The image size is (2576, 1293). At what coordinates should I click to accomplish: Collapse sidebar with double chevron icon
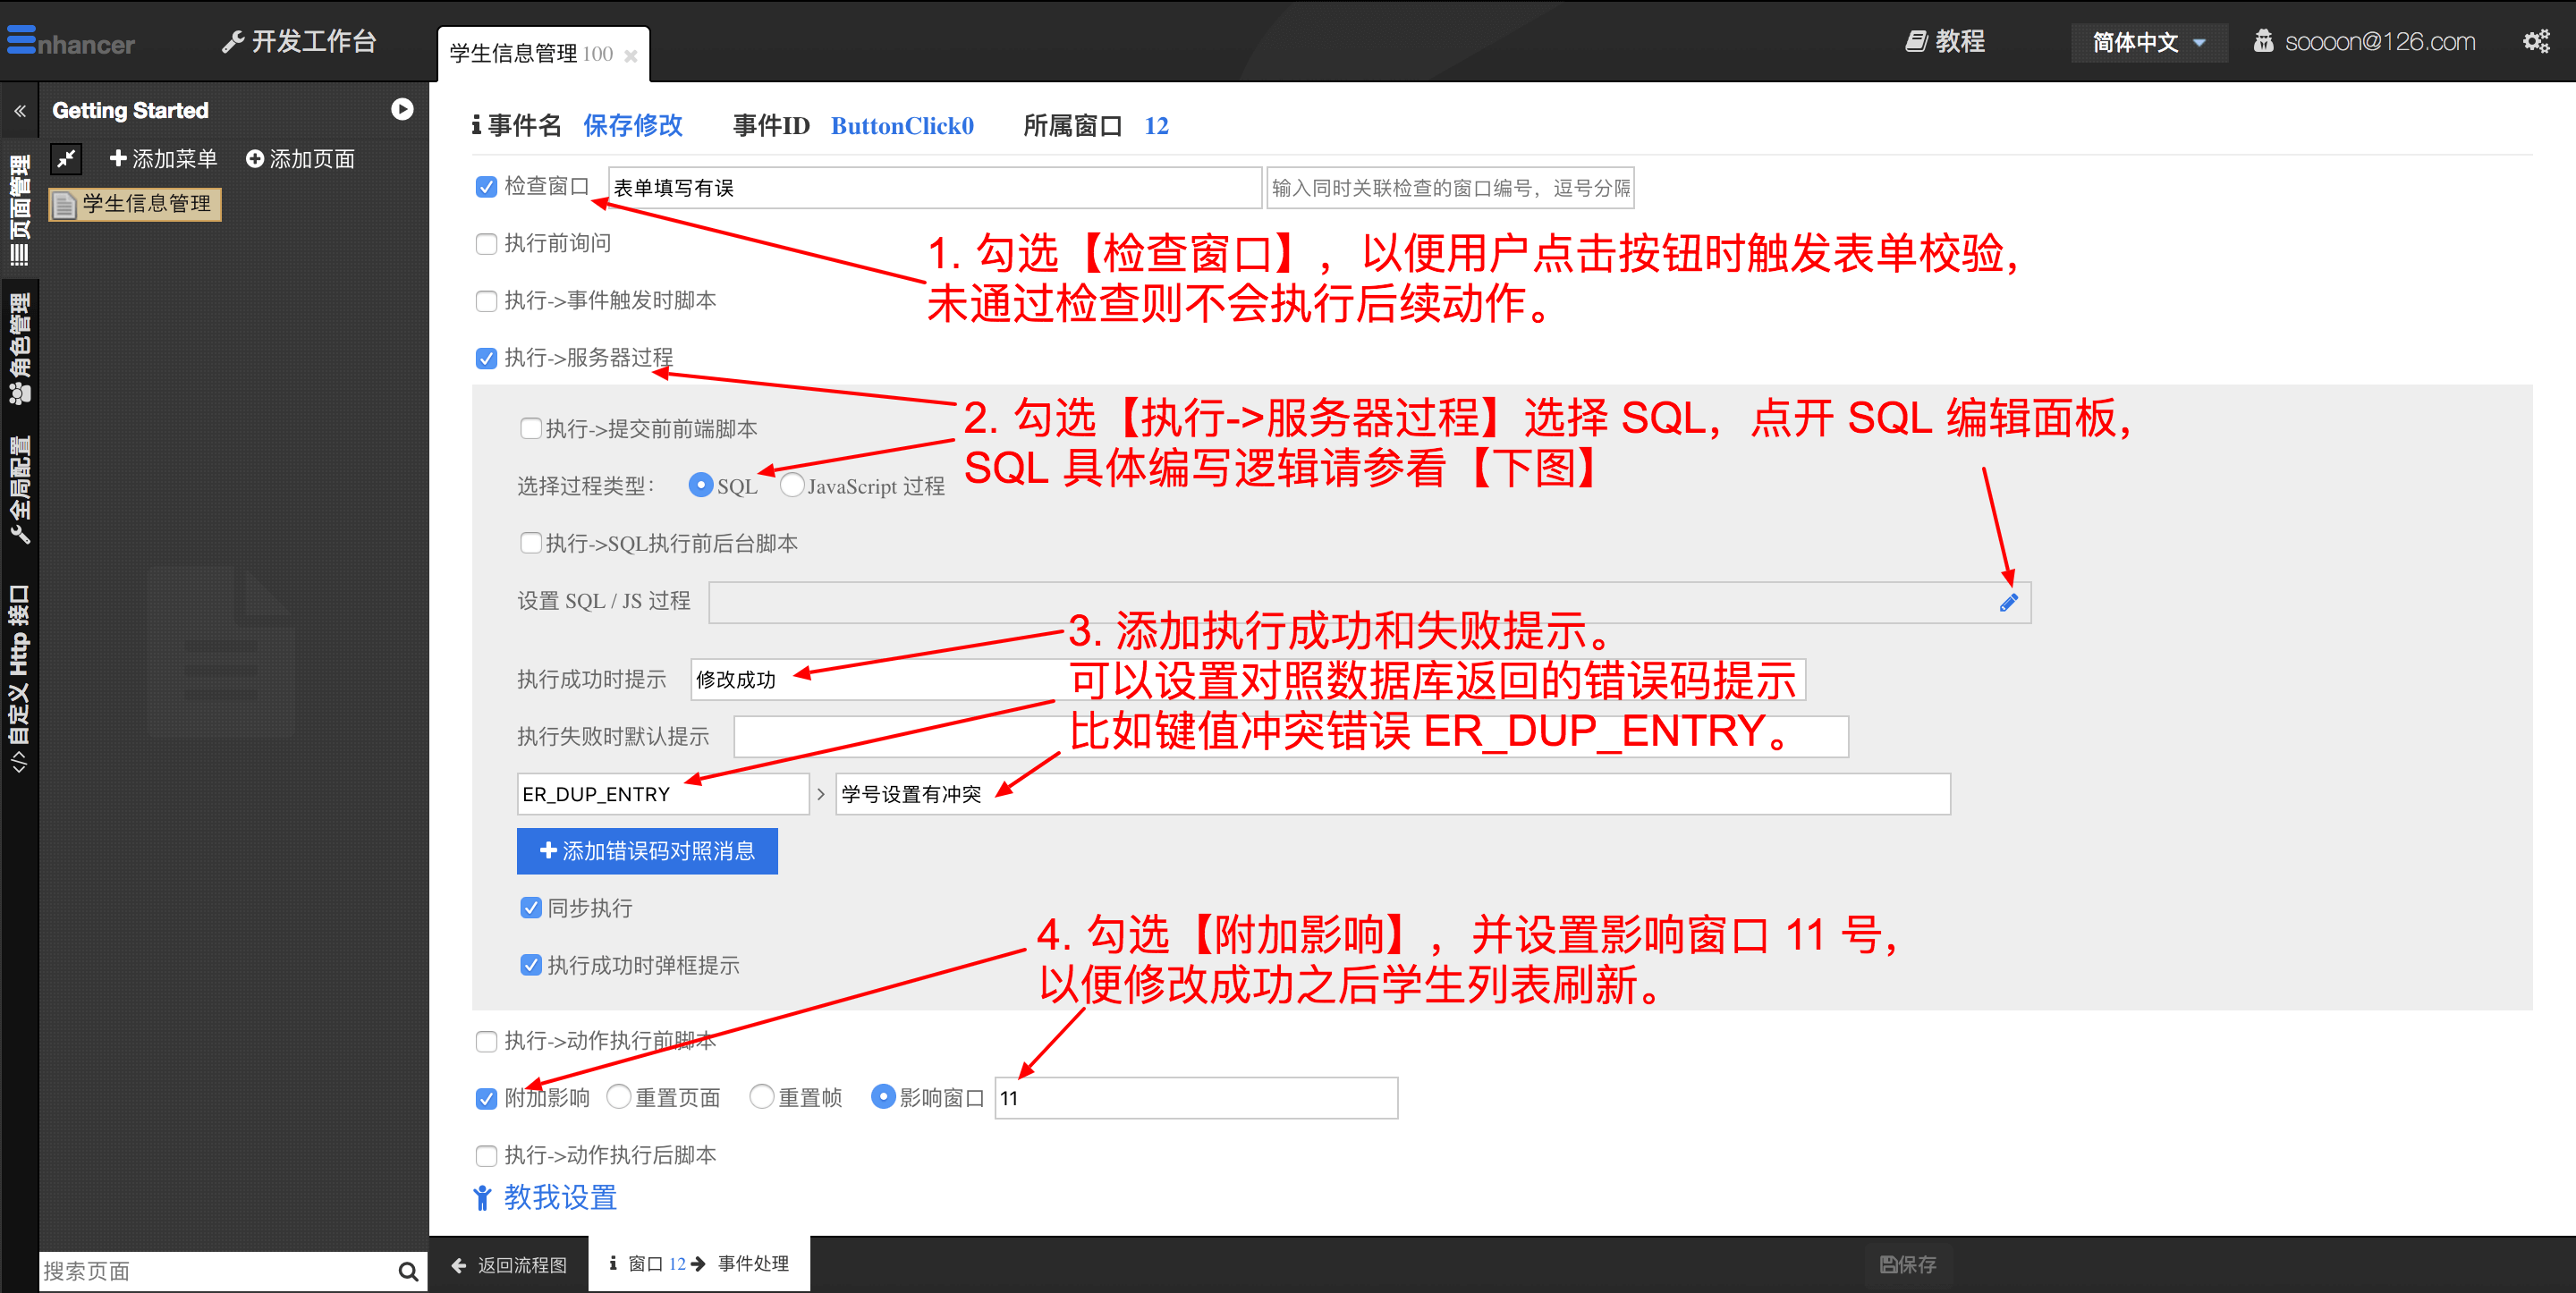click(19, 111)
